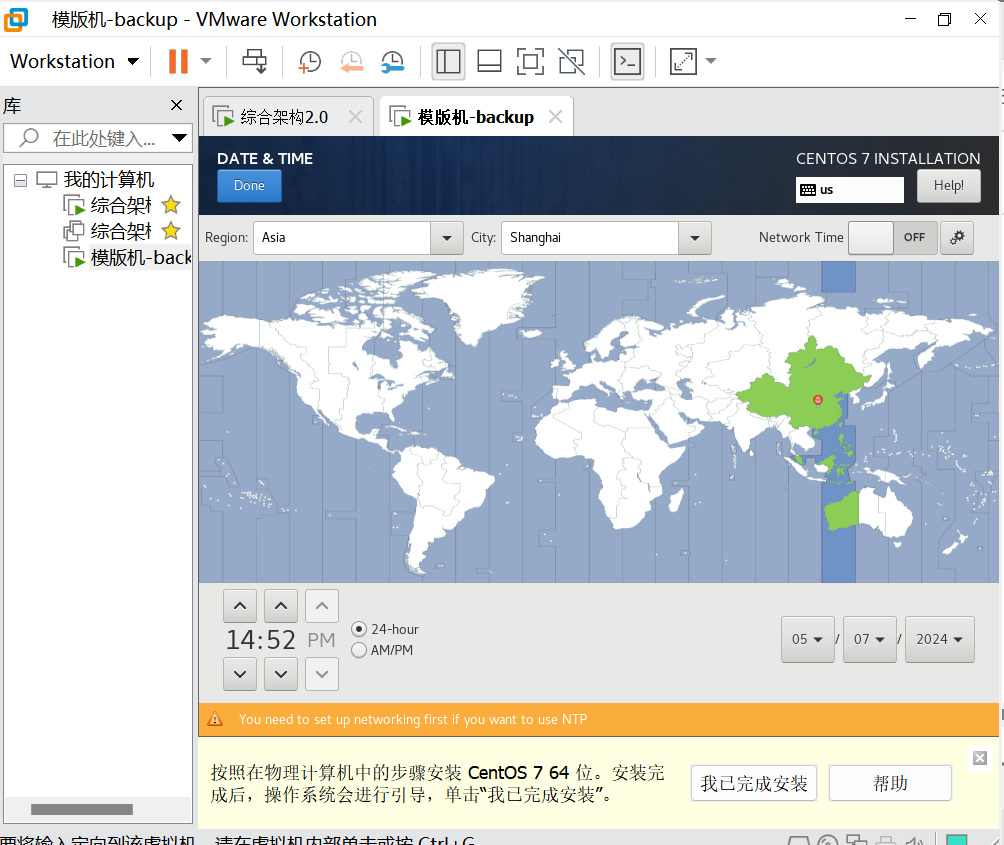Open the console view icon
Screen dimensions: 1004x845
[627, 61]
